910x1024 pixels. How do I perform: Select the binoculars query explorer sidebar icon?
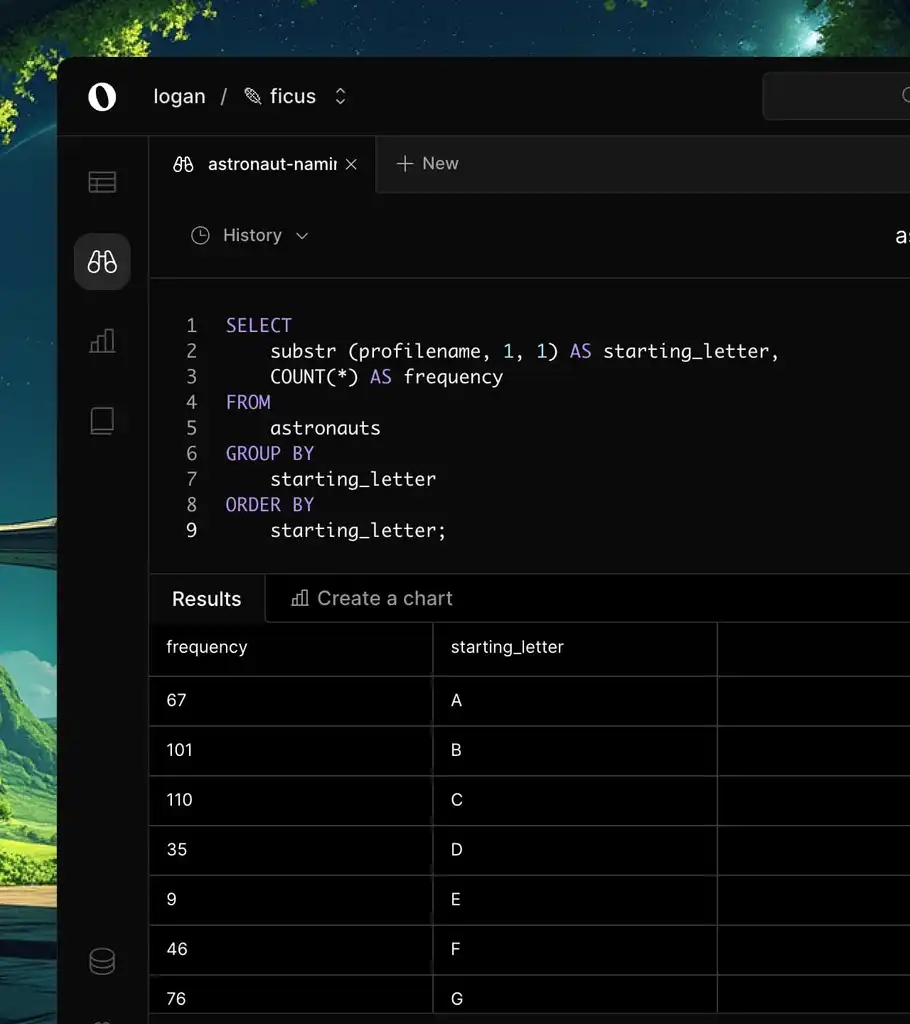click(x=101, y=261)
